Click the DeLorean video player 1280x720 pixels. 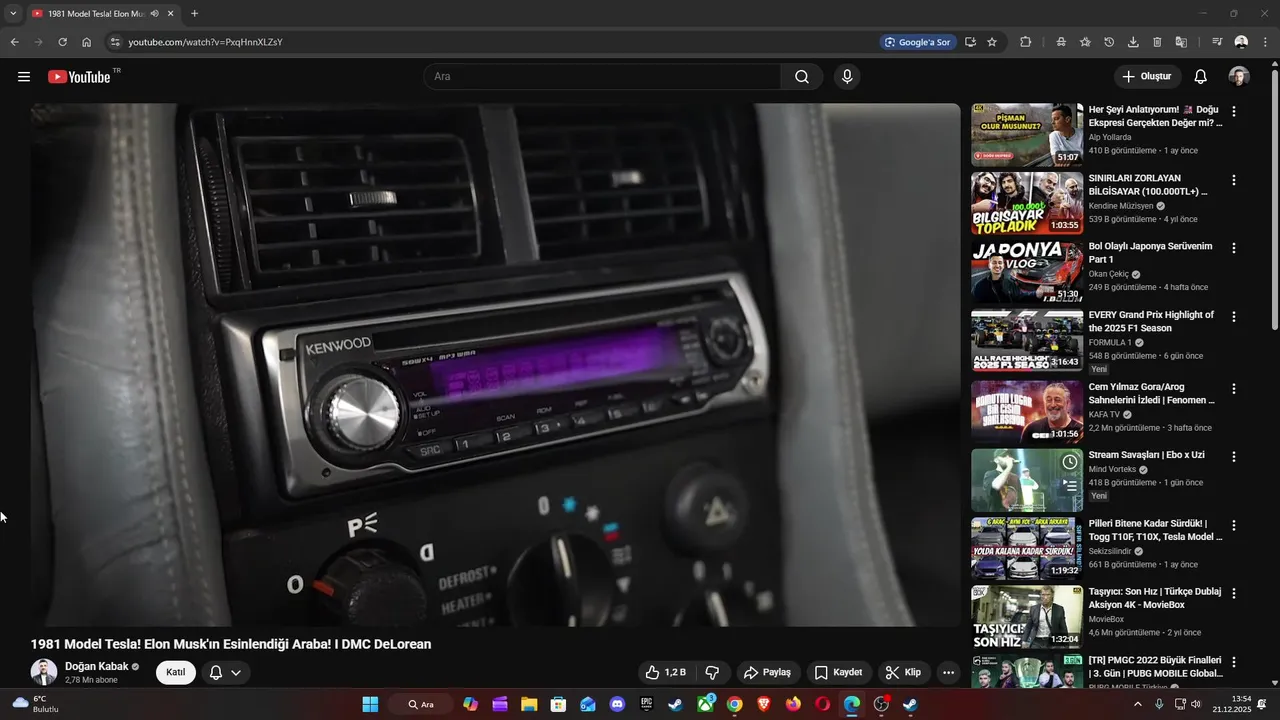tap(495, 365)
